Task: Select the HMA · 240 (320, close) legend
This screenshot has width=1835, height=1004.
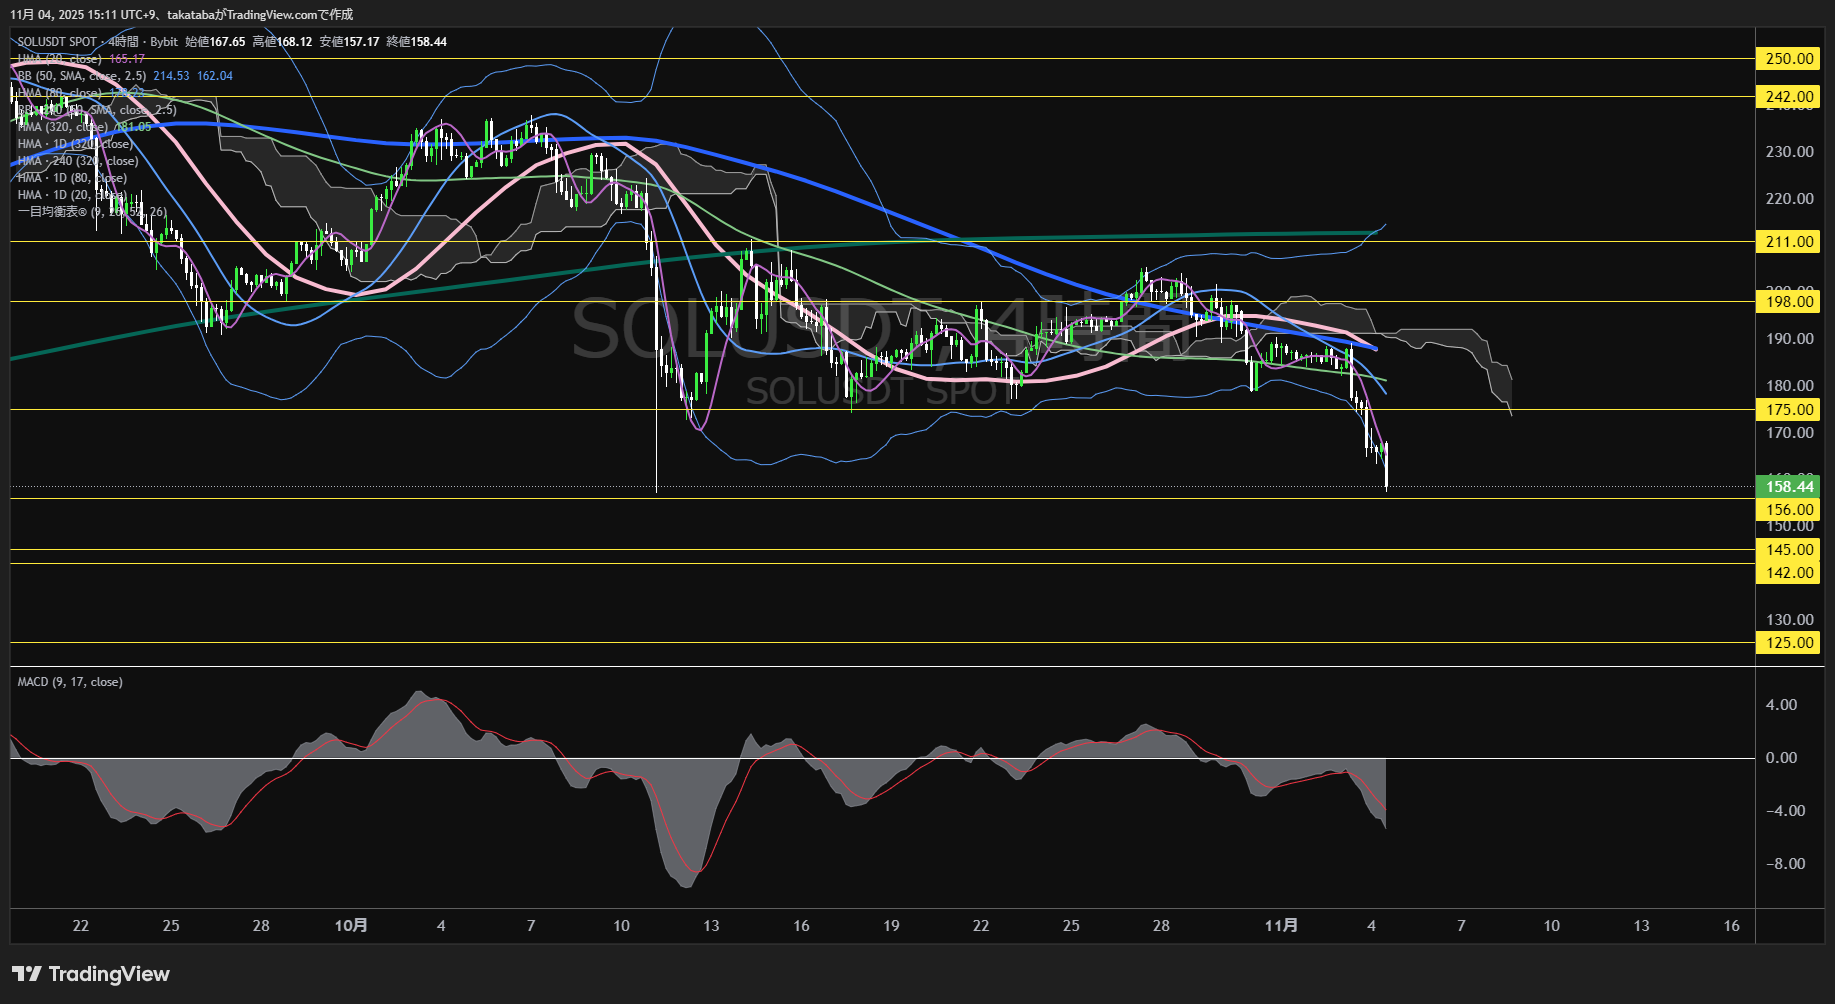Action: point(77,161)
